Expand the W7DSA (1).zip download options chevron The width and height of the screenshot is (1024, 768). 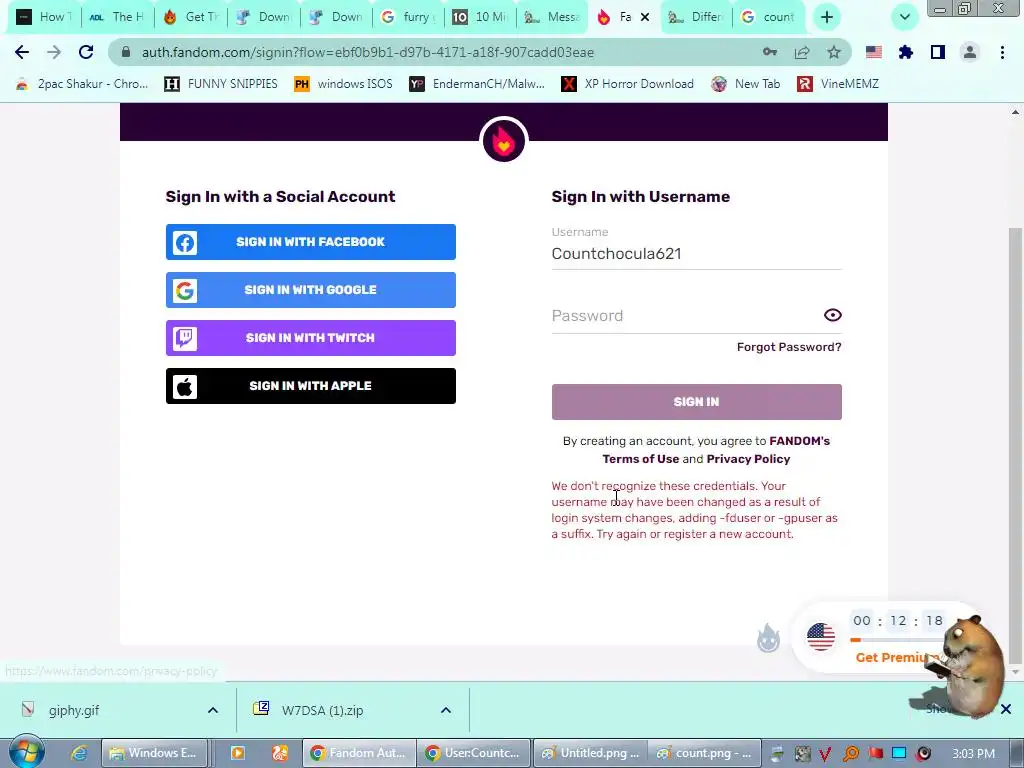pos(445,711)
